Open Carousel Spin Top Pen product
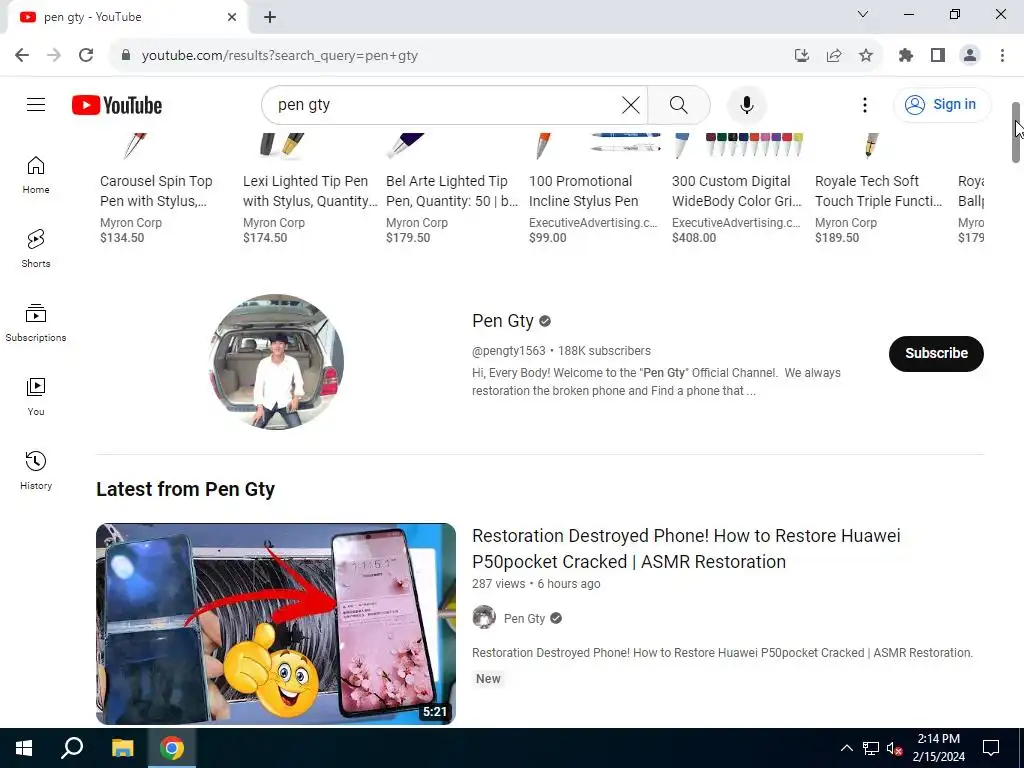Viewport: 1024px width, 768px height. coord(157,191)
